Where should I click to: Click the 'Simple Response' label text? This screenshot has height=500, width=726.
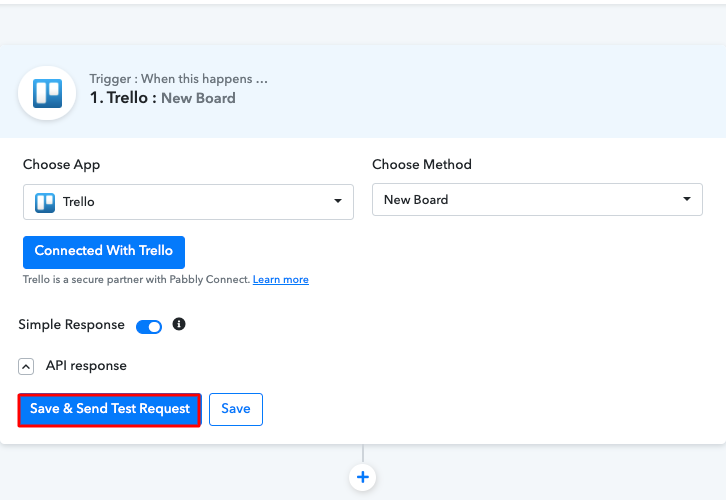pyautogui.click(x=71, y=325)
